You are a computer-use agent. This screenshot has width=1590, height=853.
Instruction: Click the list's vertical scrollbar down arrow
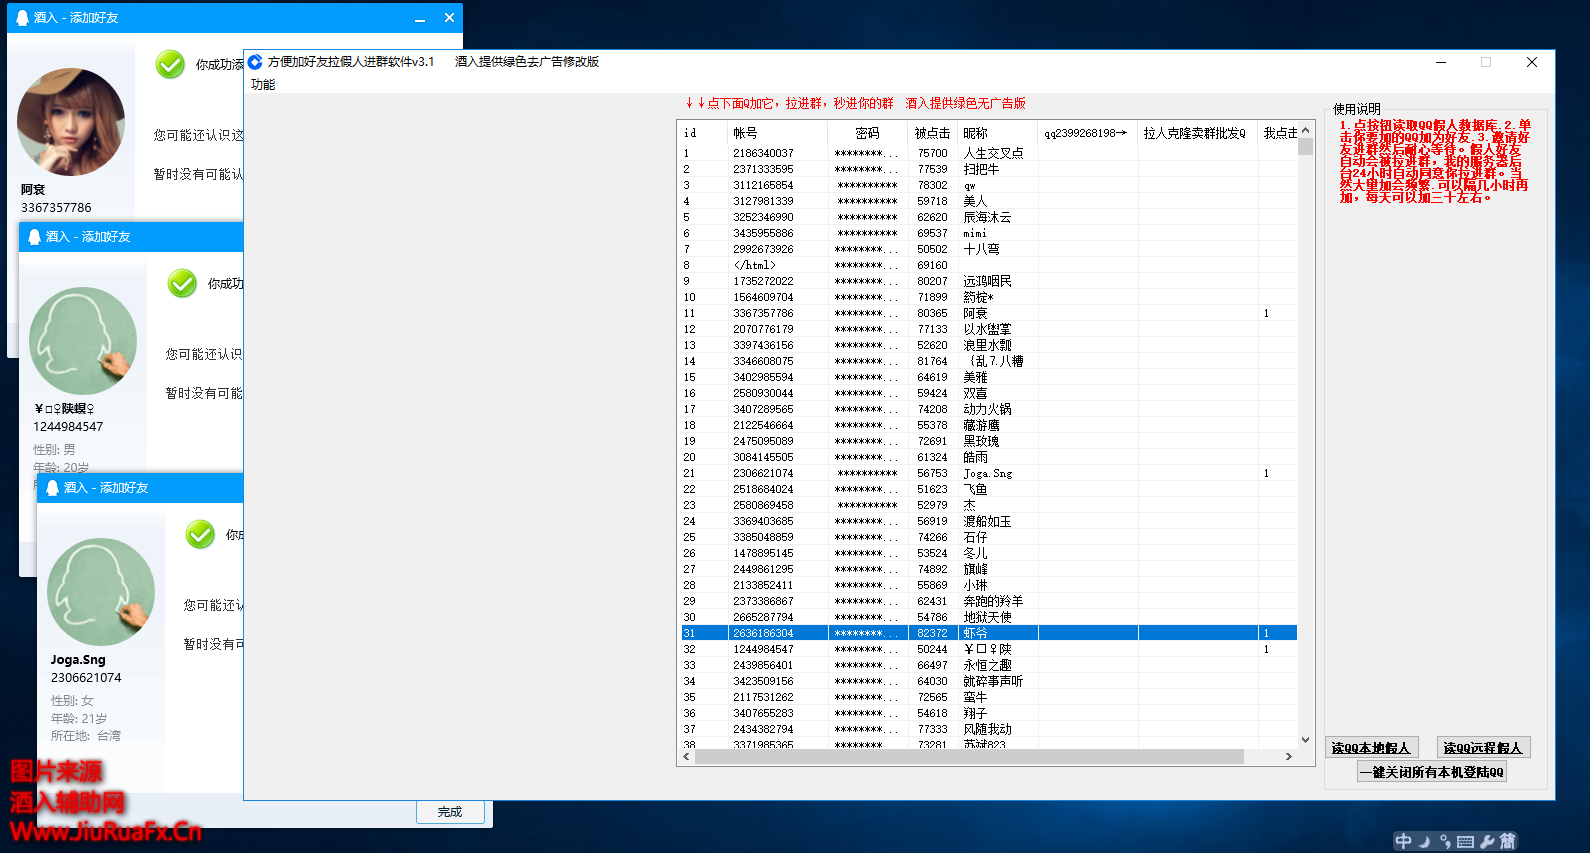click(1305, 740)
